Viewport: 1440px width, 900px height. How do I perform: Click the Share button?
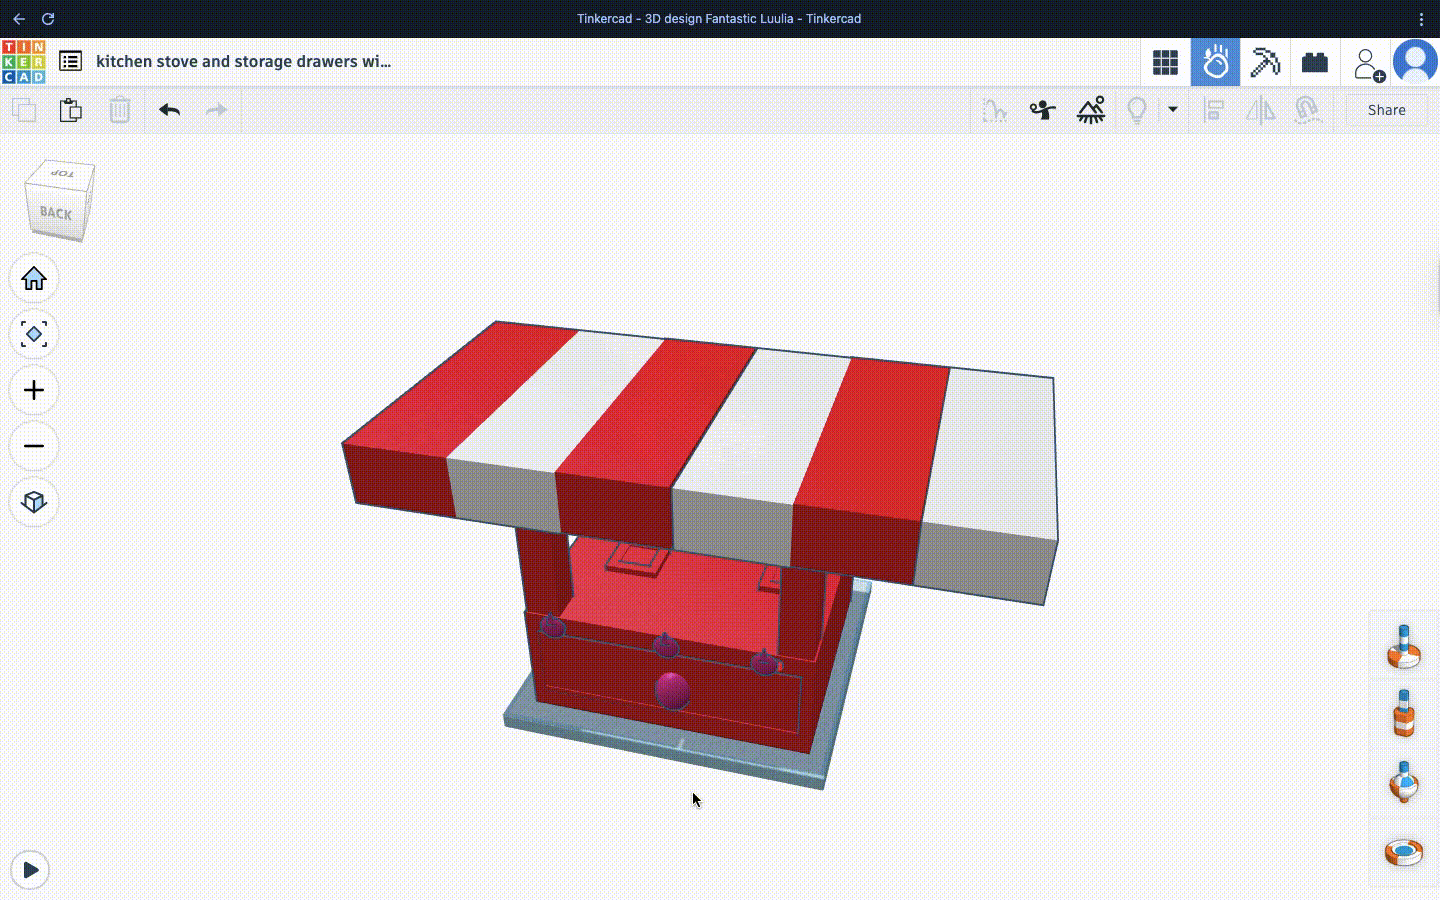point(1386,110)
